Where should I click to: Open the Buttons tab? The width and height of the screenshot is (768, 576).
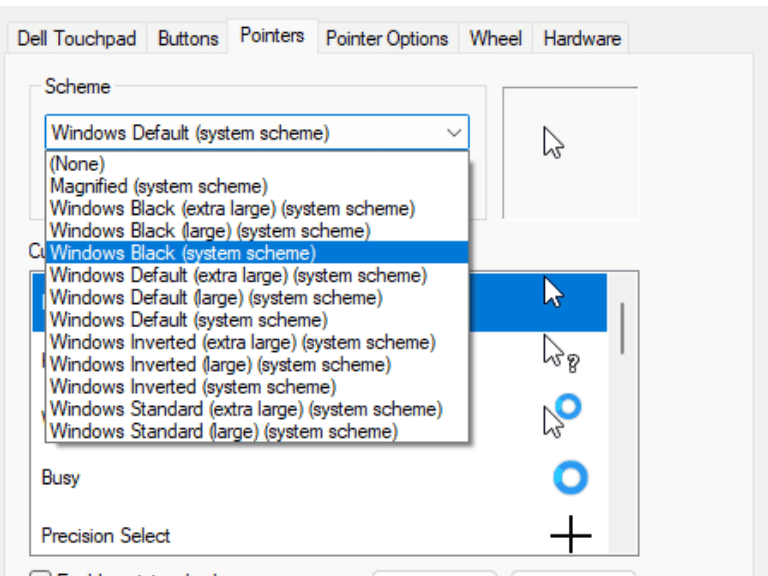click(188, 38)
